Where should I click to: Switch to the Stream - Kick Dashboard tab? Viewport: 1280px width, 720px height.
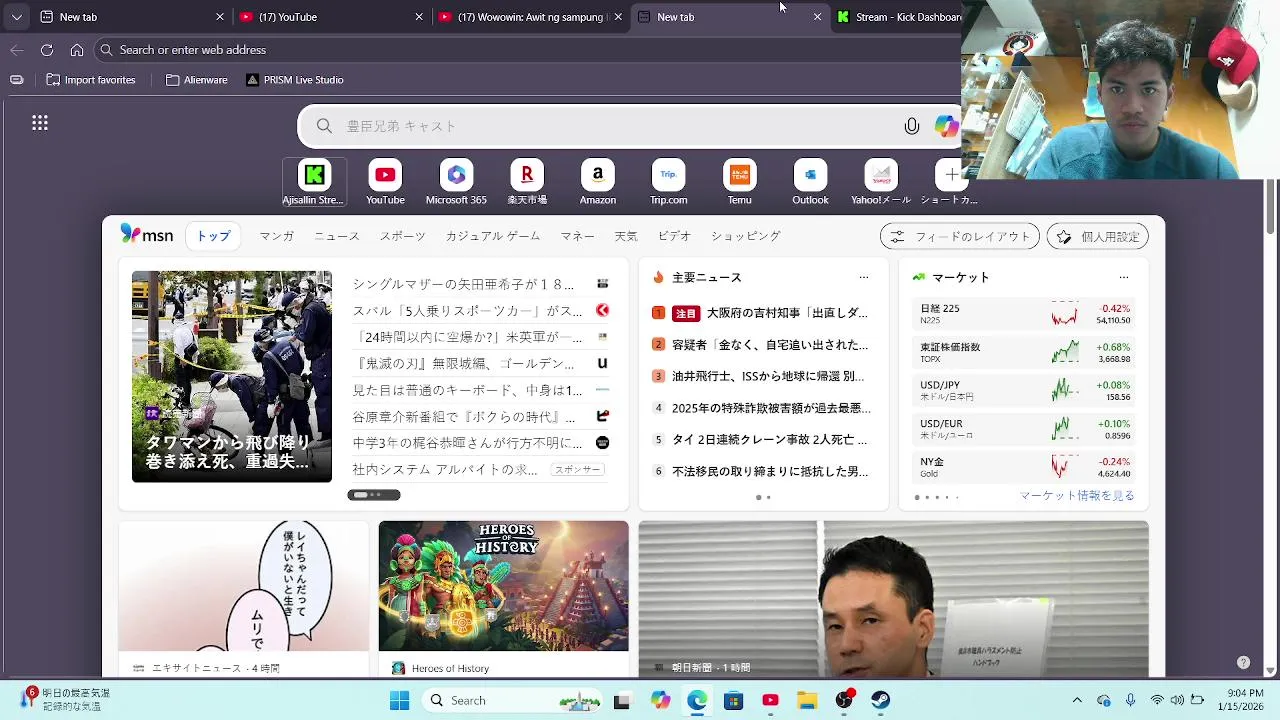point(897,17)
